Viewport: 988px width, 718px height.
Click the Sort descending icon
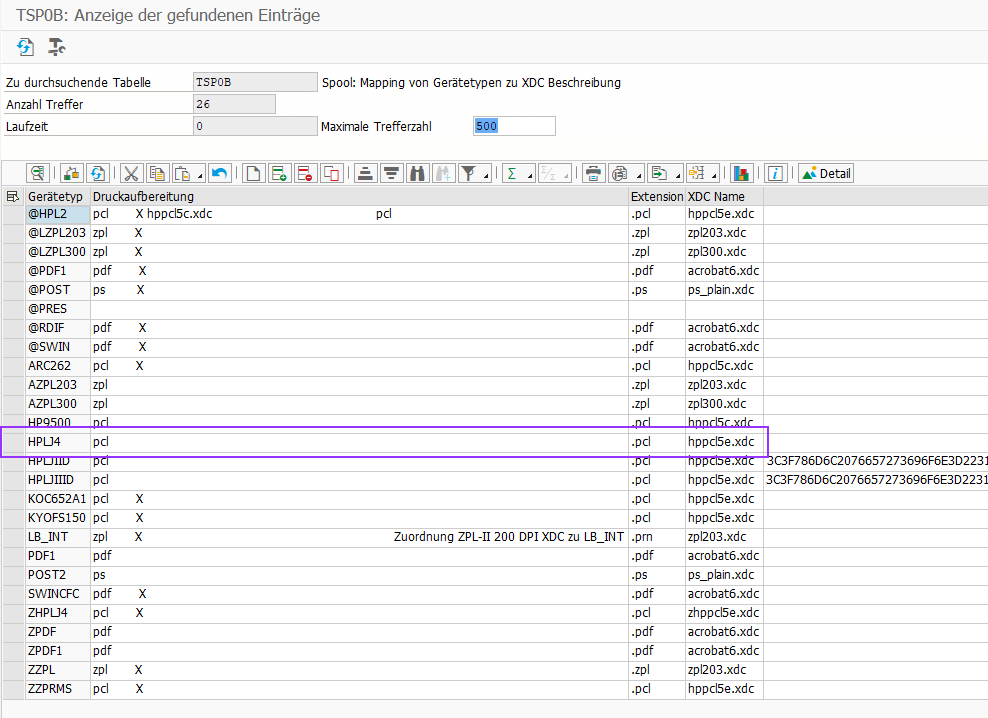click(x=391, y=173)
